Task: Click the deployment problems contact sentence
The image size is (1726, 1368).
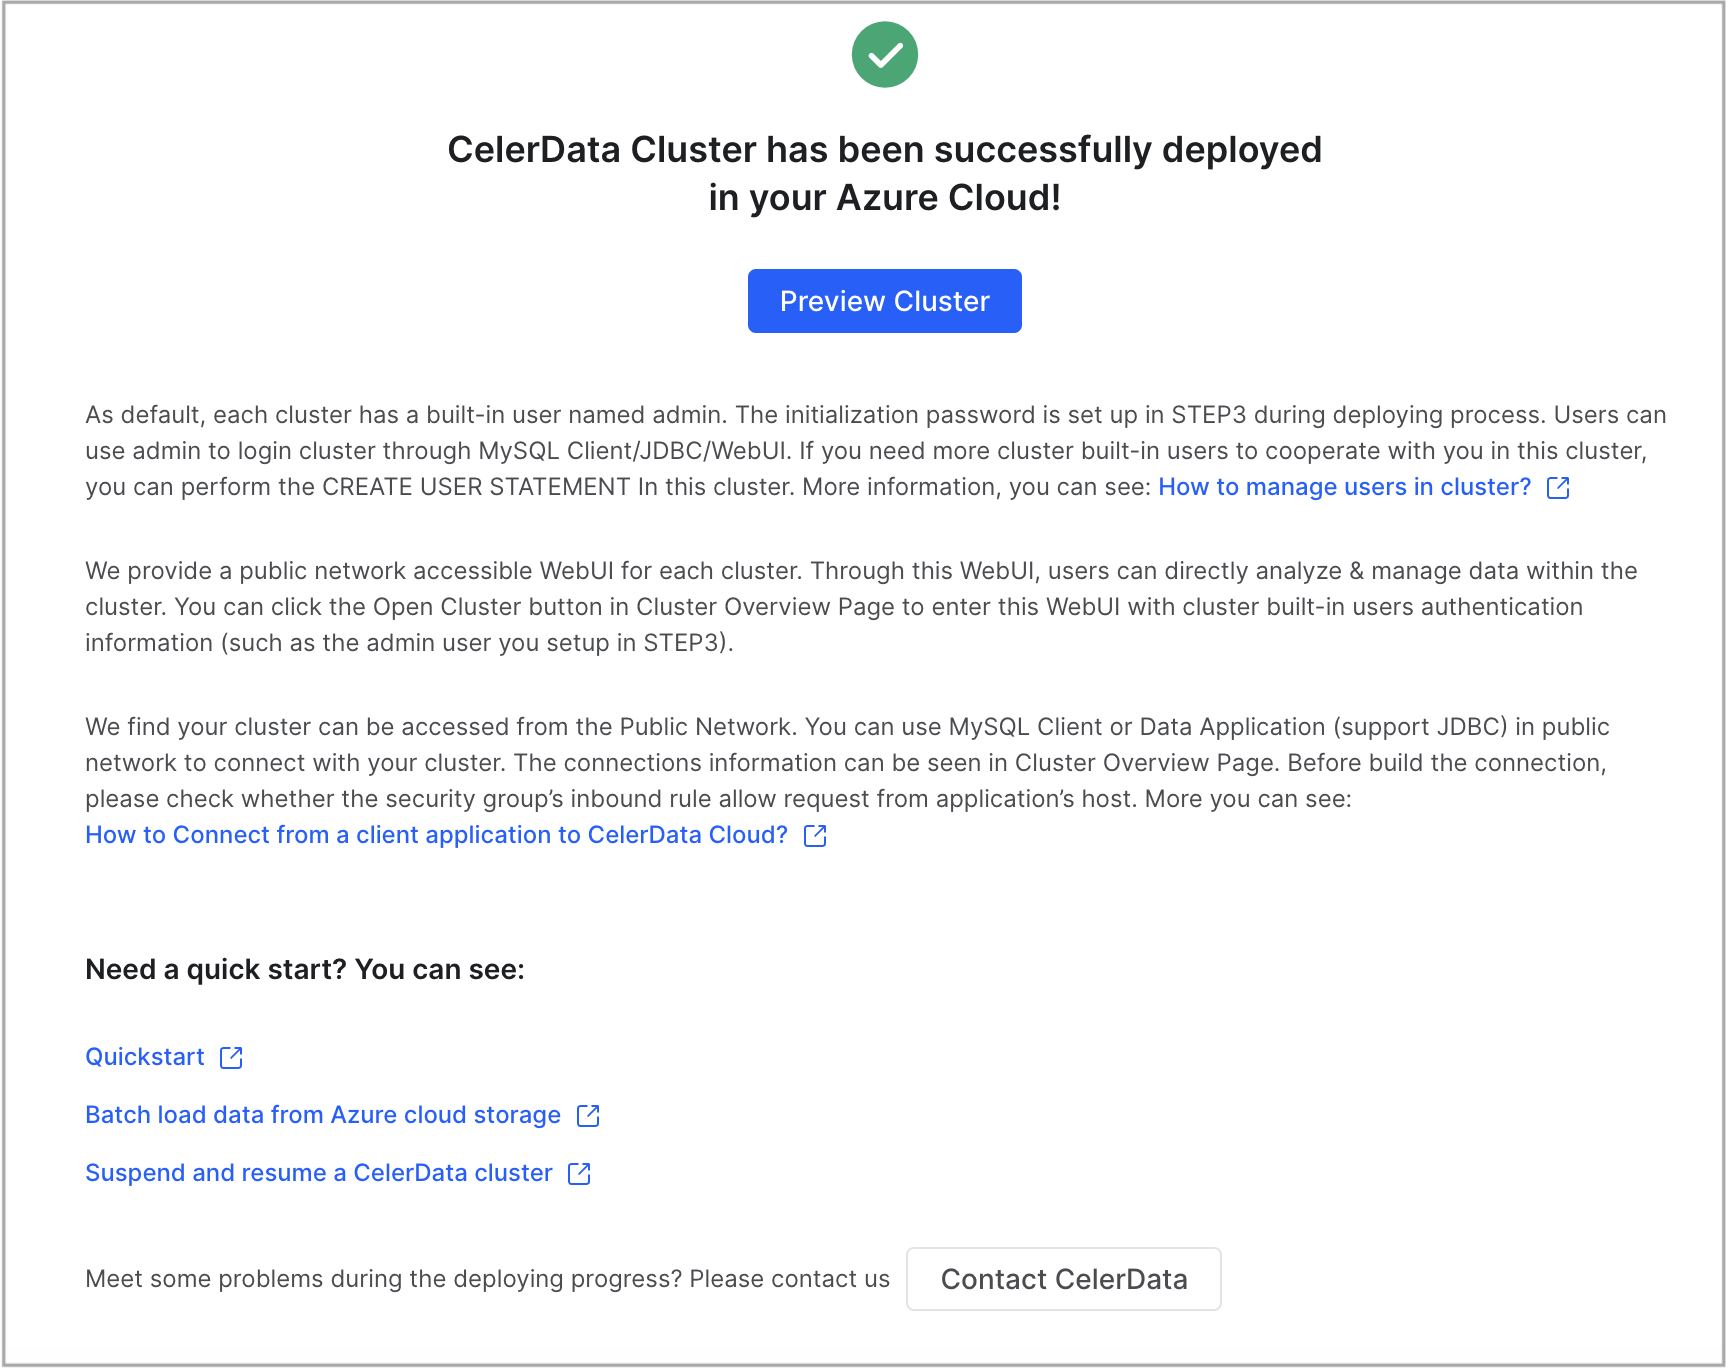Action: tap(487, 1279)
